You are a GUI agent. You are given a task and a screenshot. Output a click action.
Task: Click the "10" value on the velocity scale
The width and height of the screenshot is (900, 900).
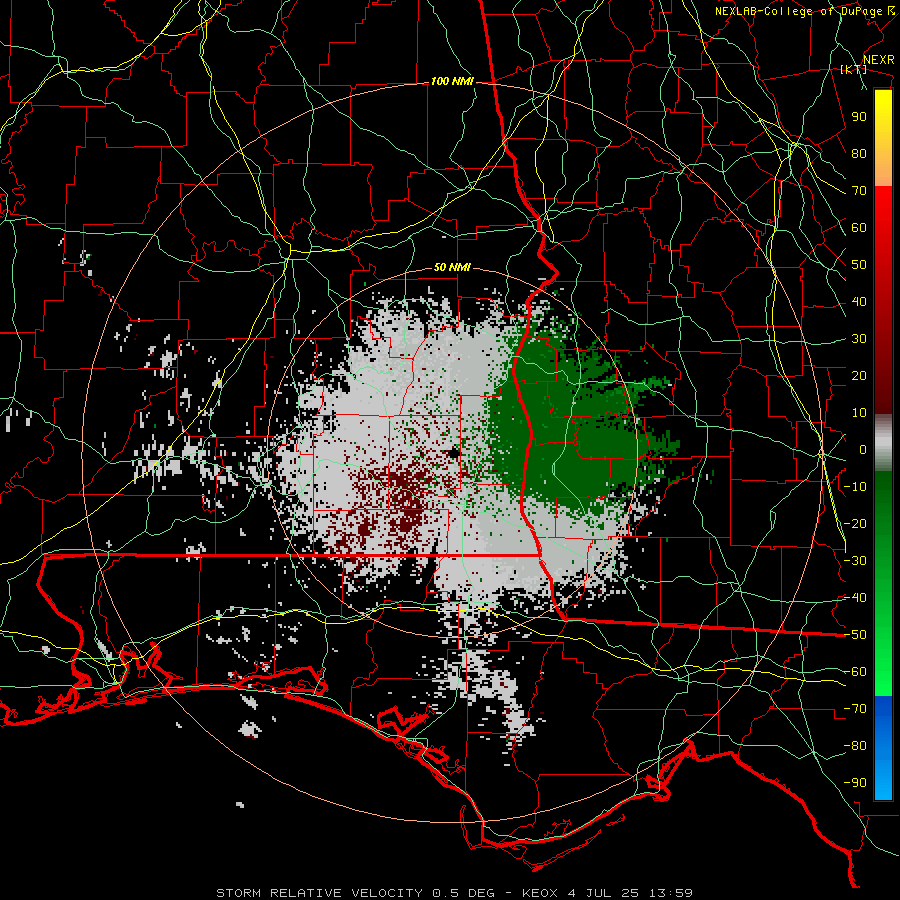[859, 413]
